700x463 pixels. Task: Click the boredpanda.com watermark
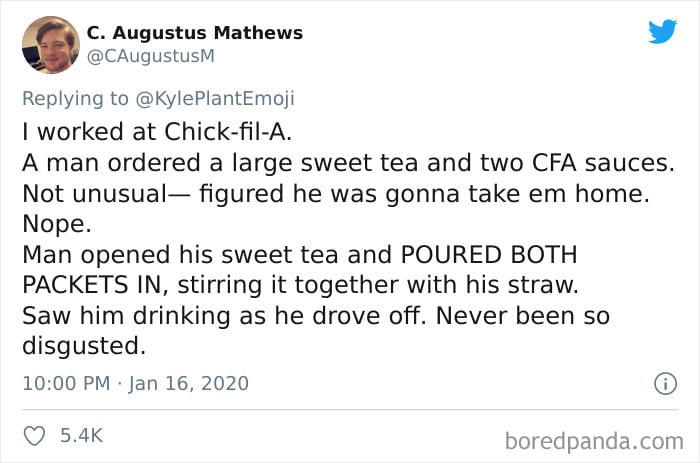(x=594, y=441)
